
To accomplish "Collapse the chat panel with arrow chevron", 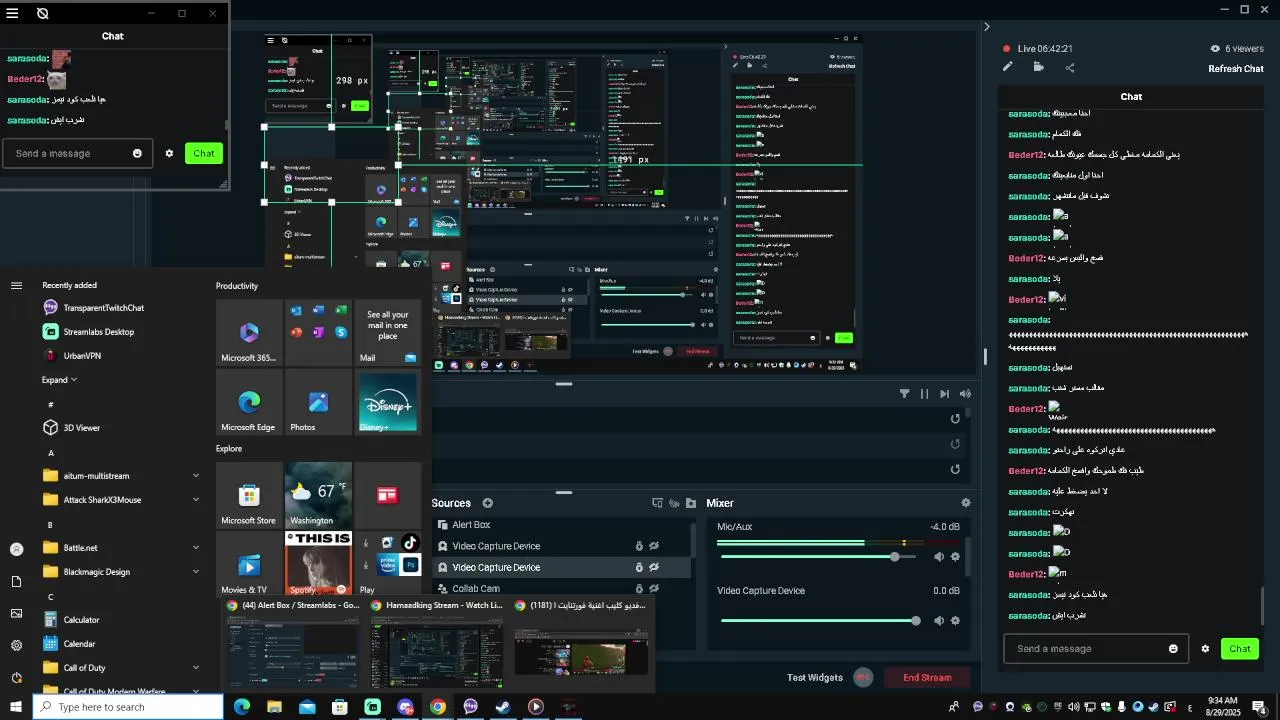I will coord(987,27).
